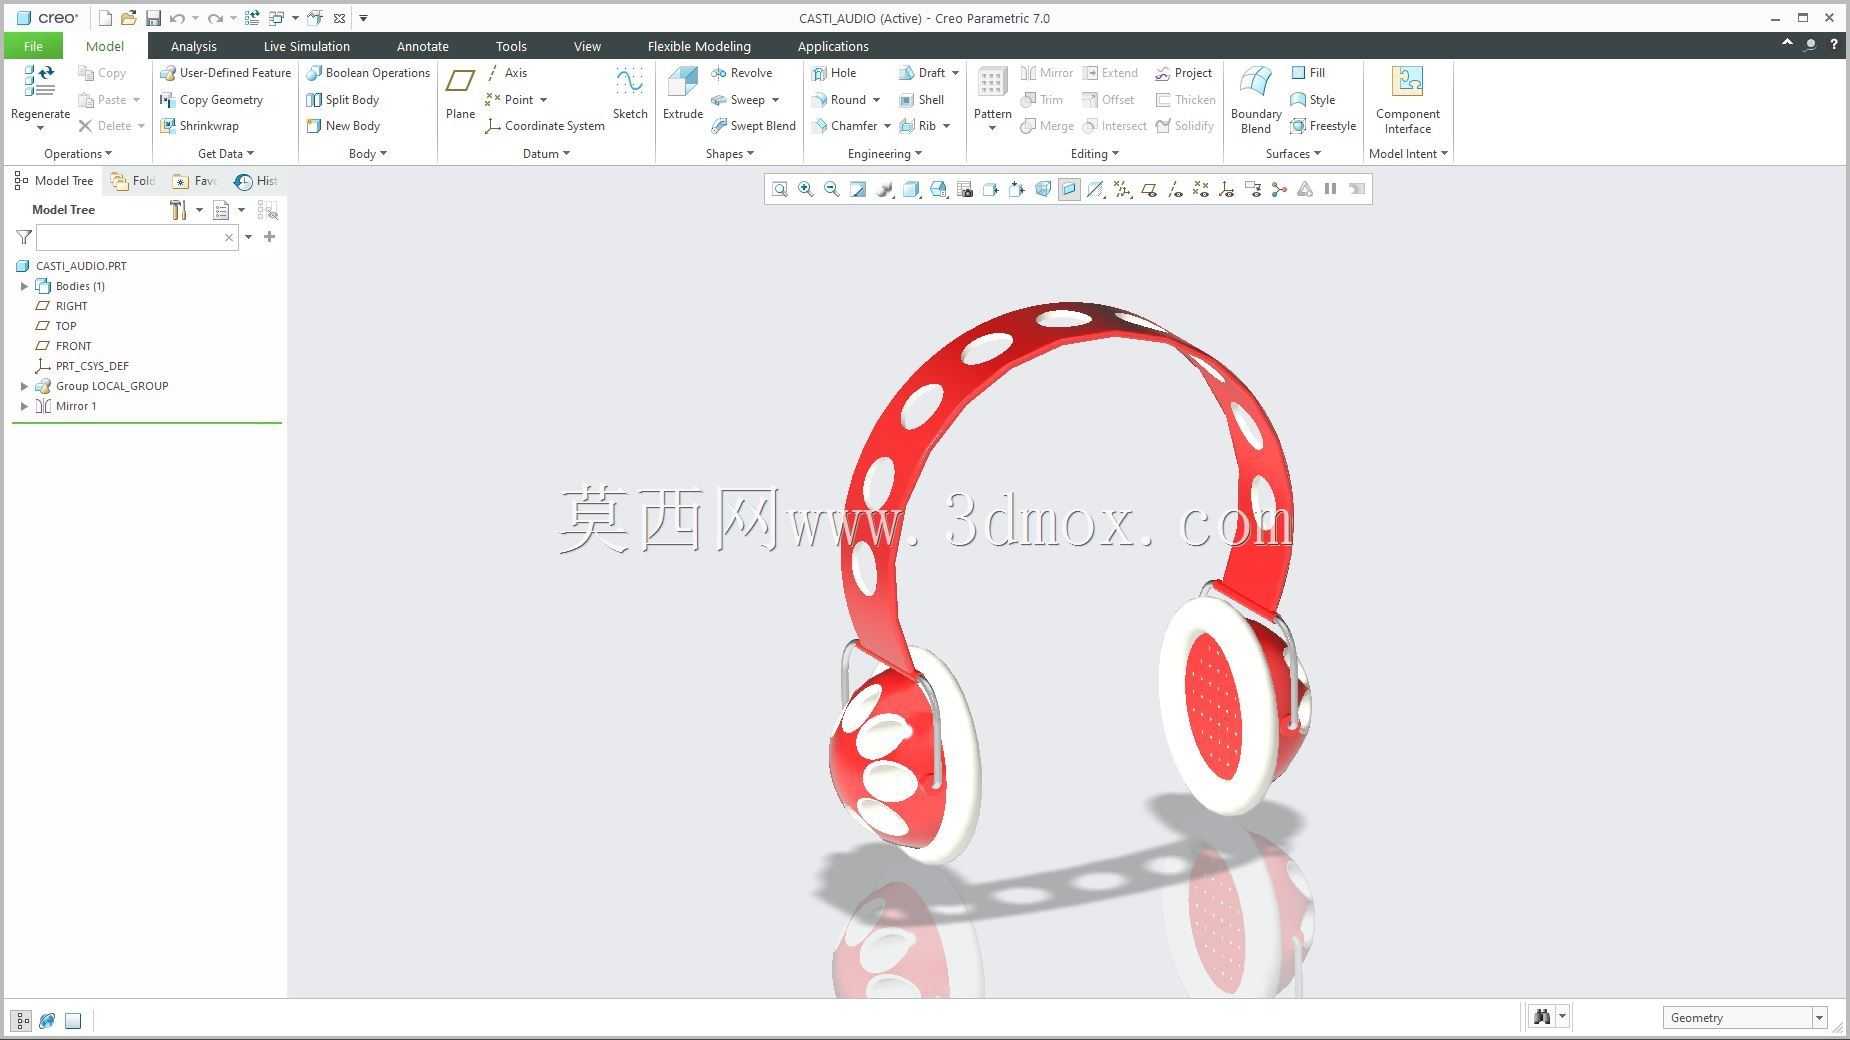Open the Shrinkwrap tool
This screenshot has height=1040, width=1850.
pyautogui.click(x=200, y=126)
